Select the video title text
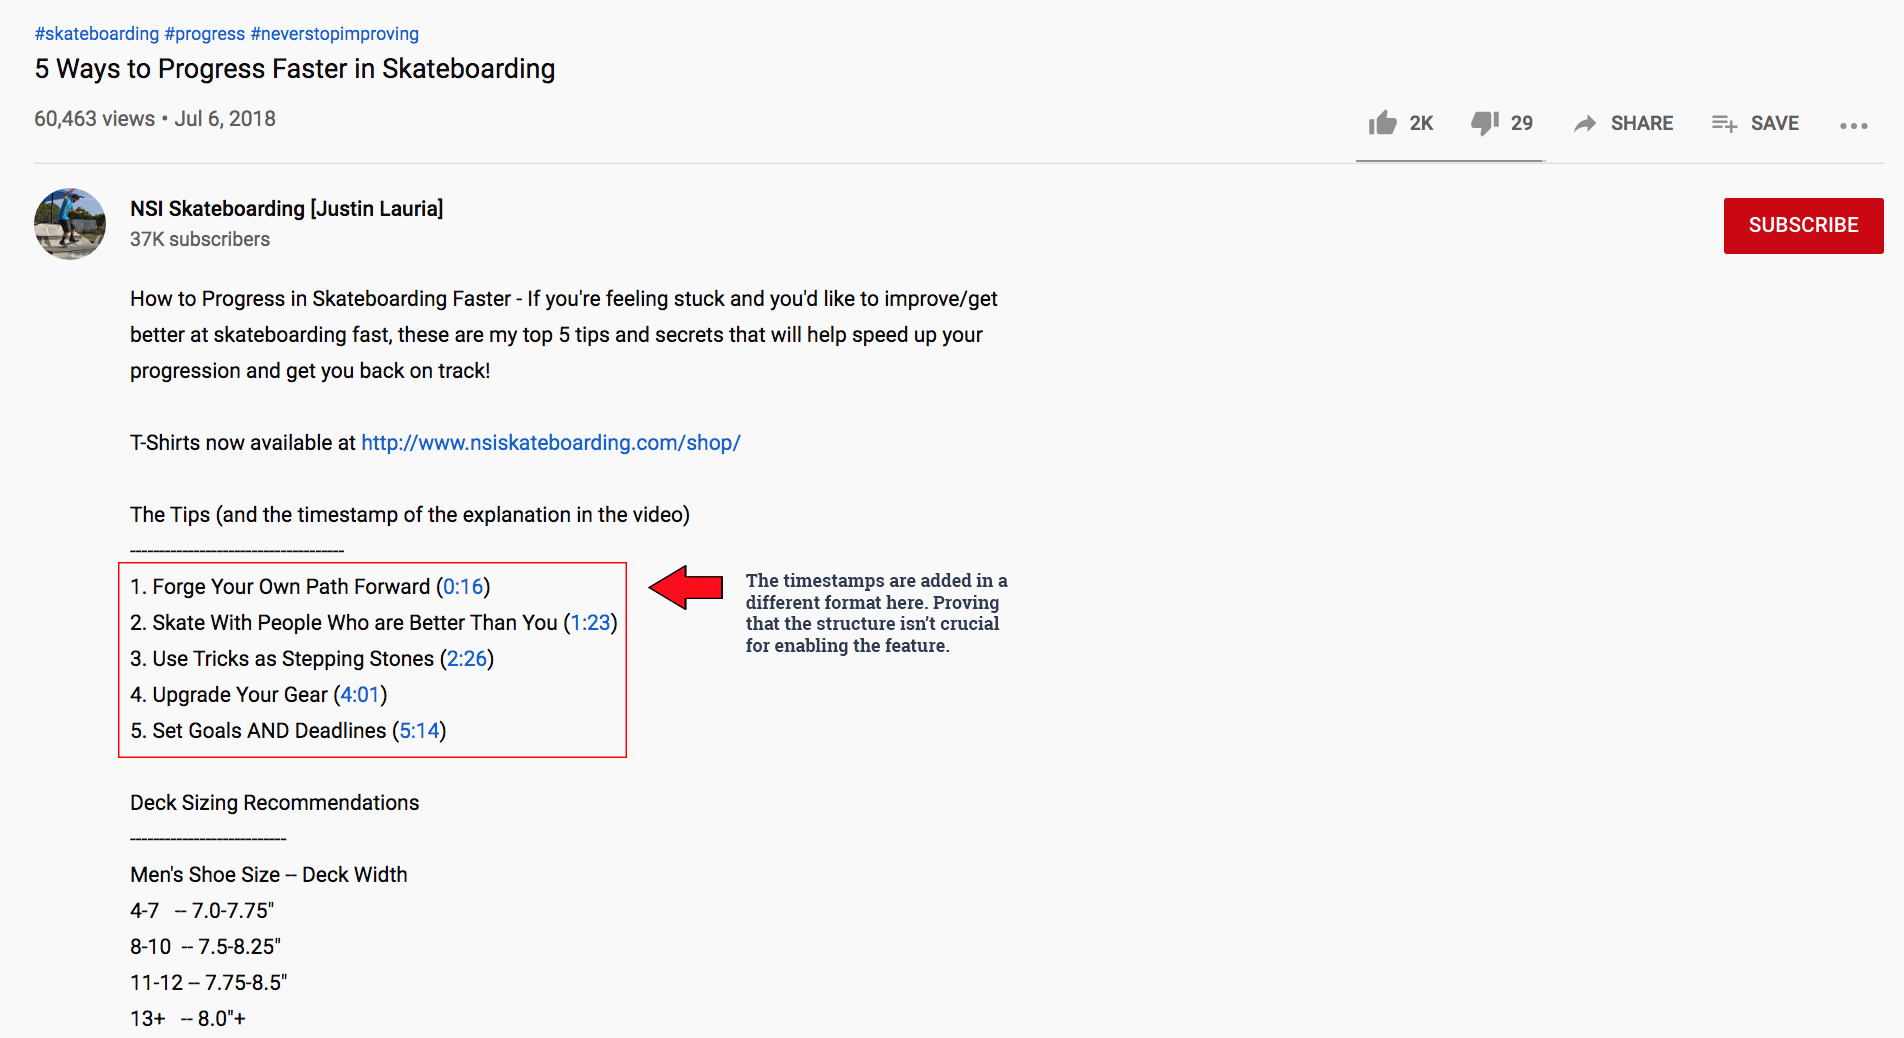 pos(295,69)
